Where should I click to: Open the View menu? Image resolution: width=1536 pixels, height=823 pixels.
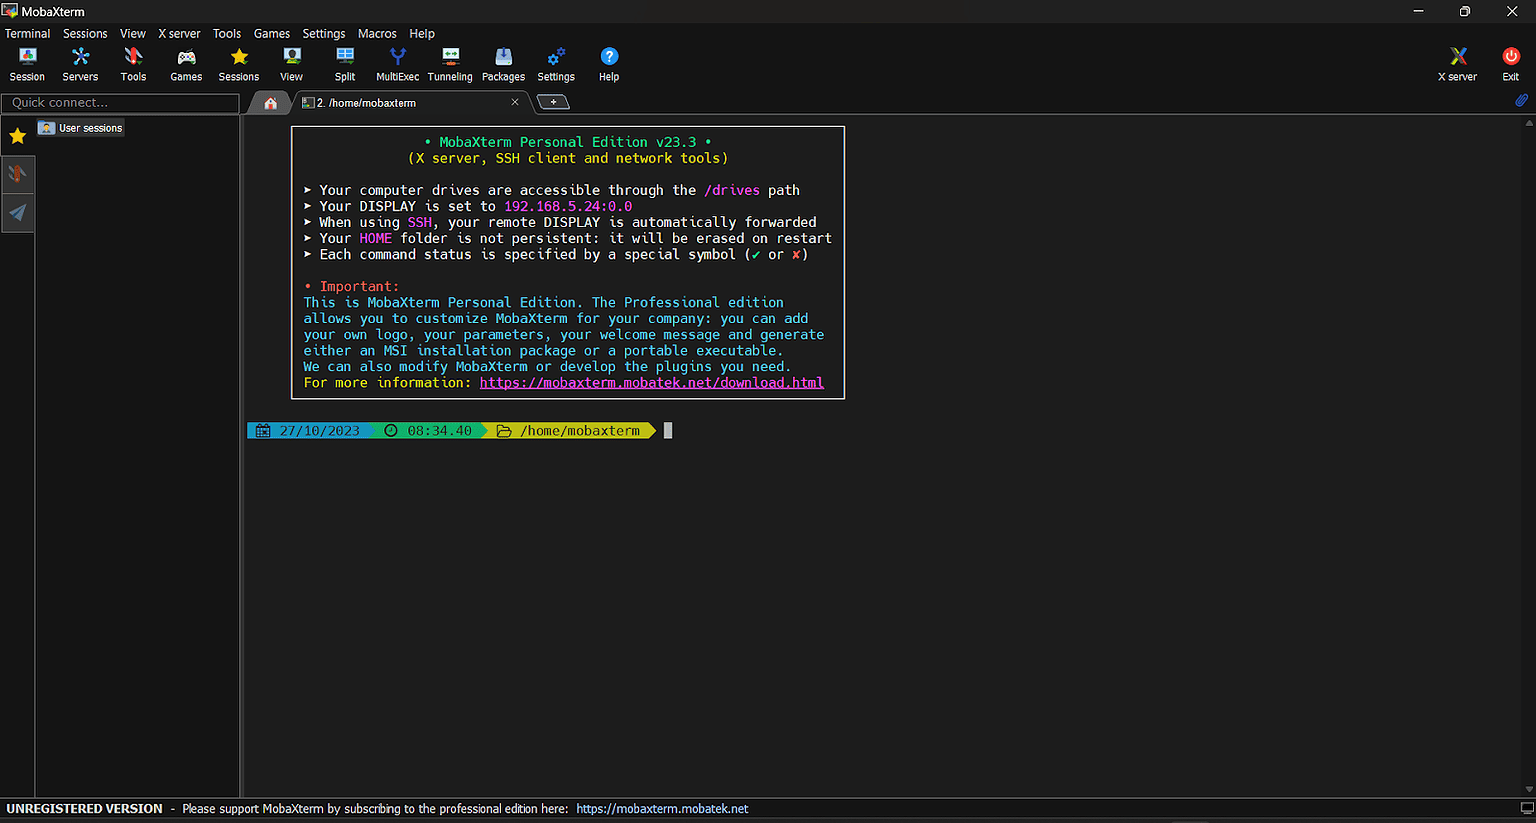pos(133,33)
